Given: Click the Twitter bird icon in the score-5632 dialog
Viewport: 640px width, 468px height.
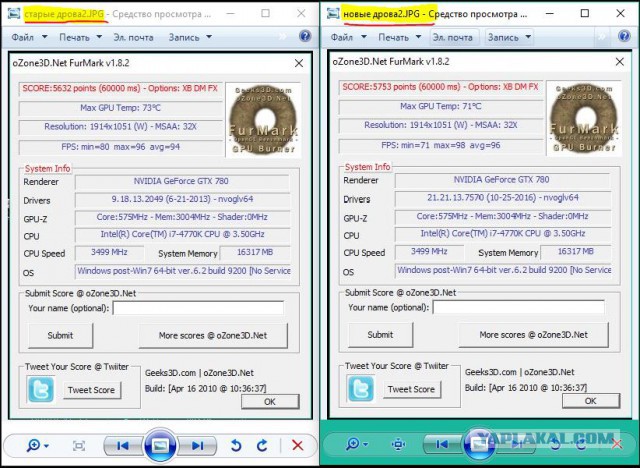Looking at the screenshot, I should click(x=40, y=390).
